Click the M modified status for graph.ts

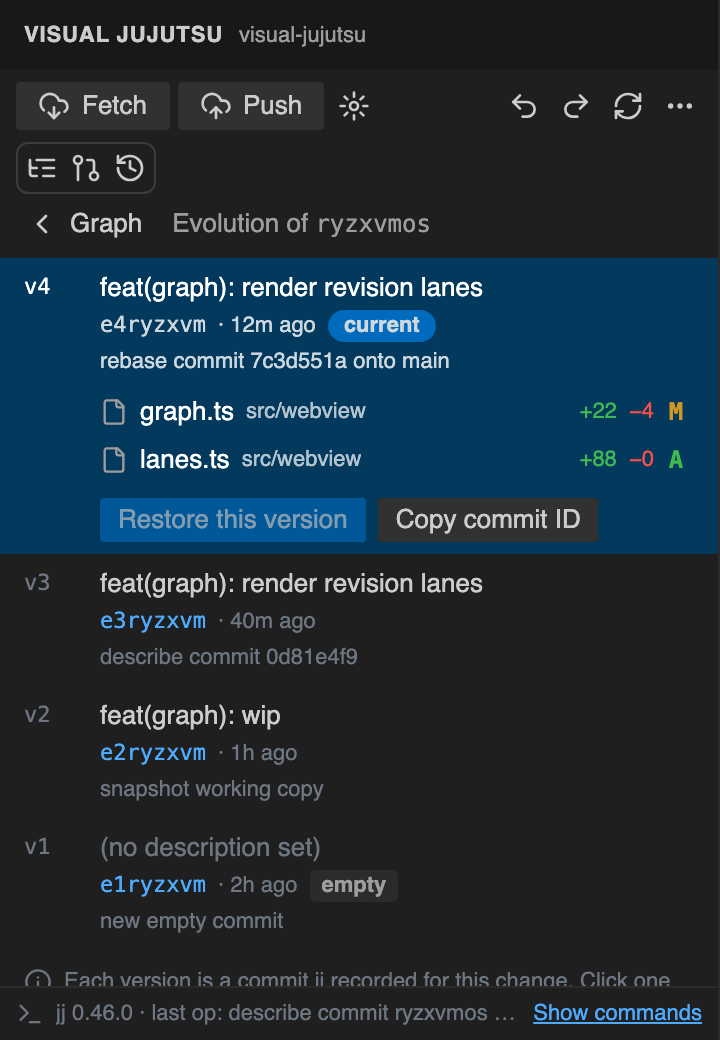click(x=676, y=412)
